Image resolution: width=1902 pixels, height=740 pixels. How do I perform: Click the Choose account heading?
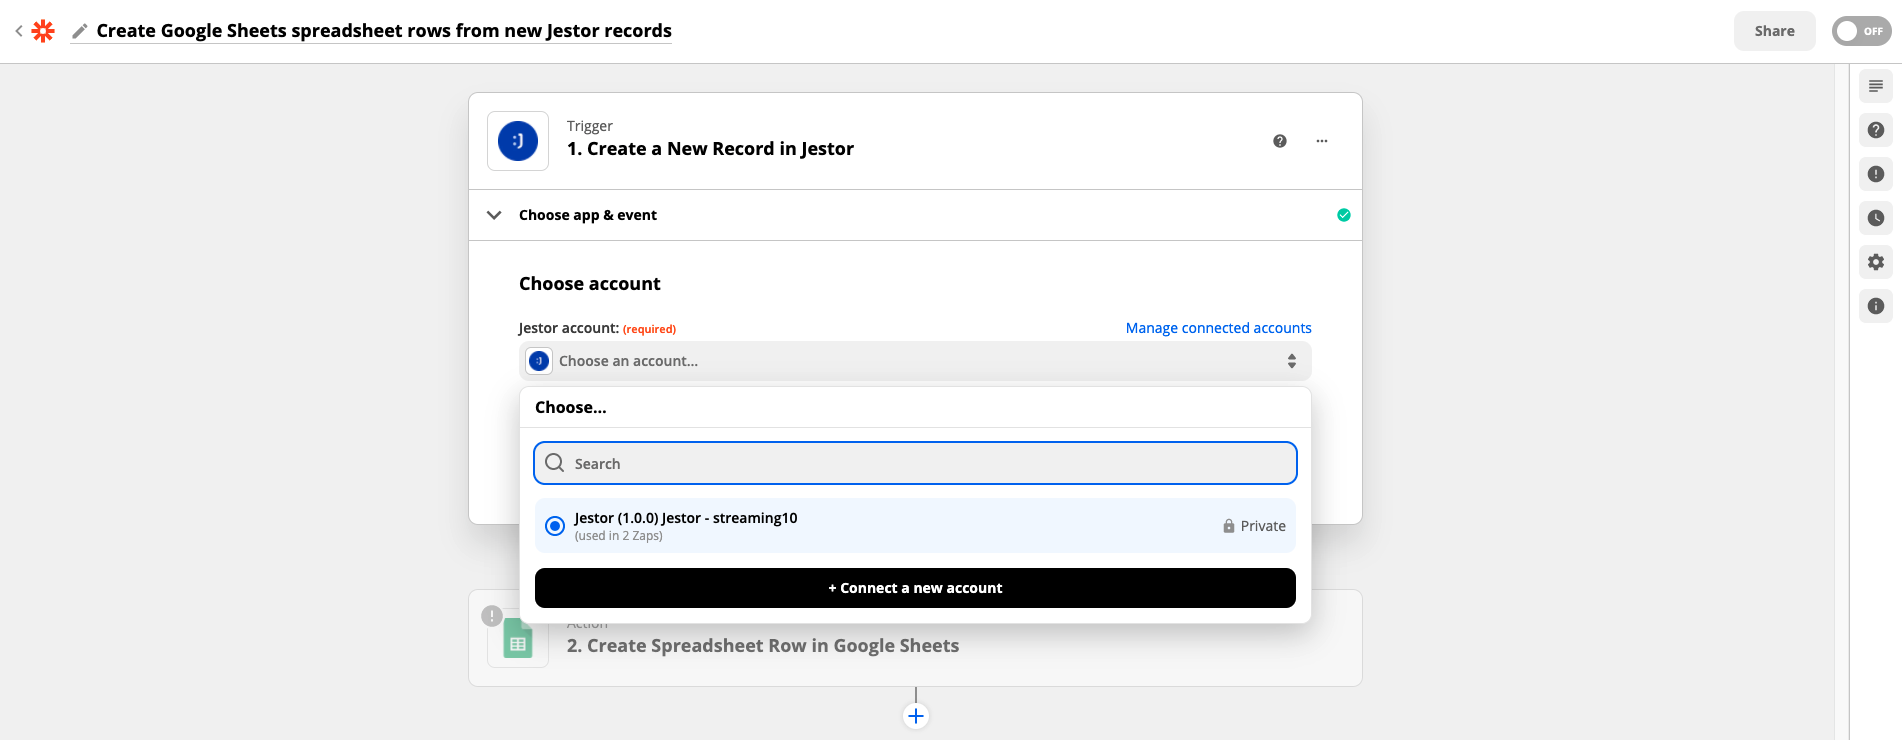590,284
